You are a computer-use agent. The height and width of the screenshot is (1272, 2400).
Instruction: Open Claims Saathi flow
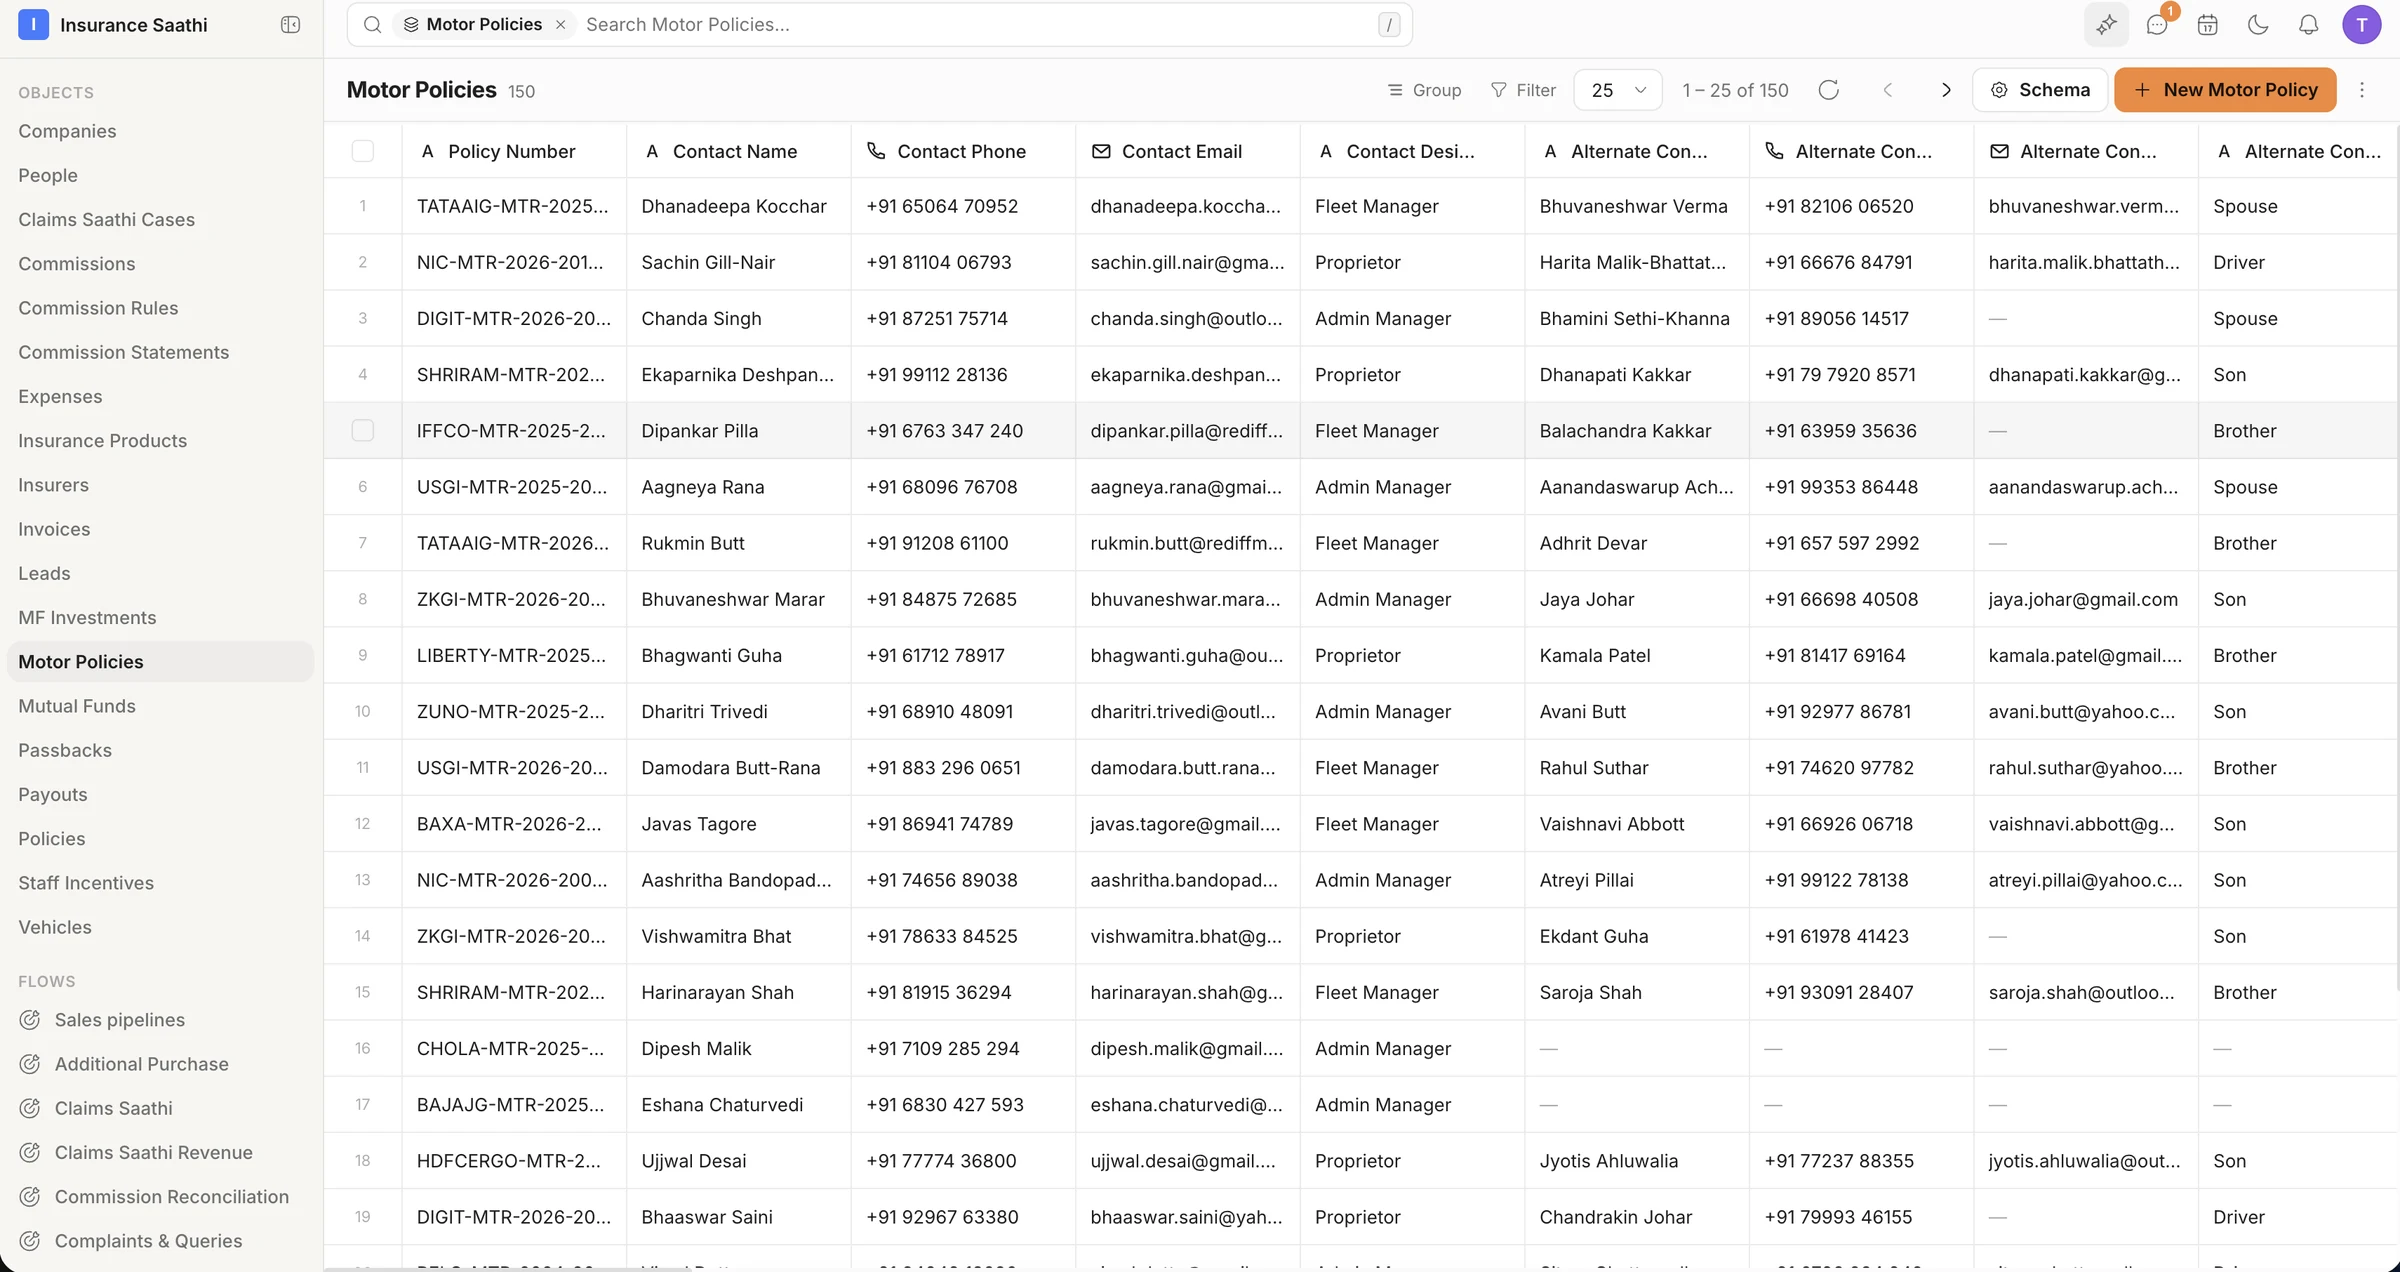(113, 1108)
